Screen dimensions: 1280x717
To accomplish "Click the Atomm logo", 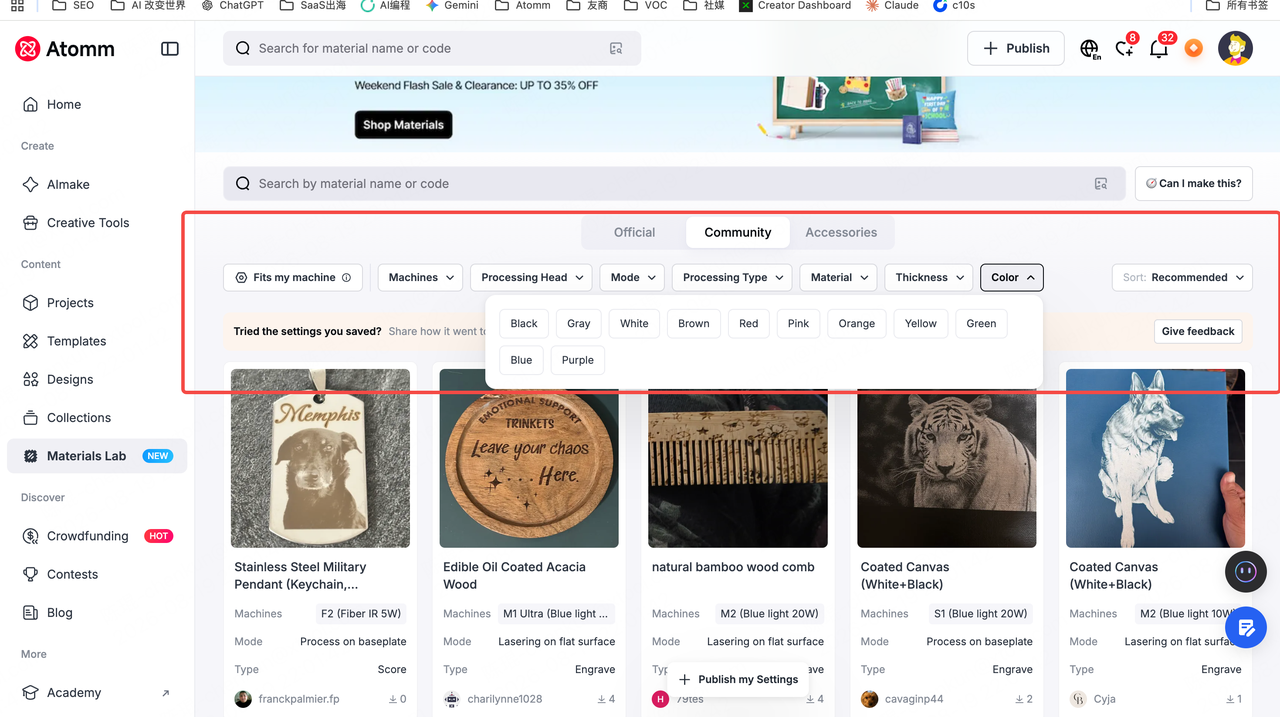I will [x=65, y=49].
